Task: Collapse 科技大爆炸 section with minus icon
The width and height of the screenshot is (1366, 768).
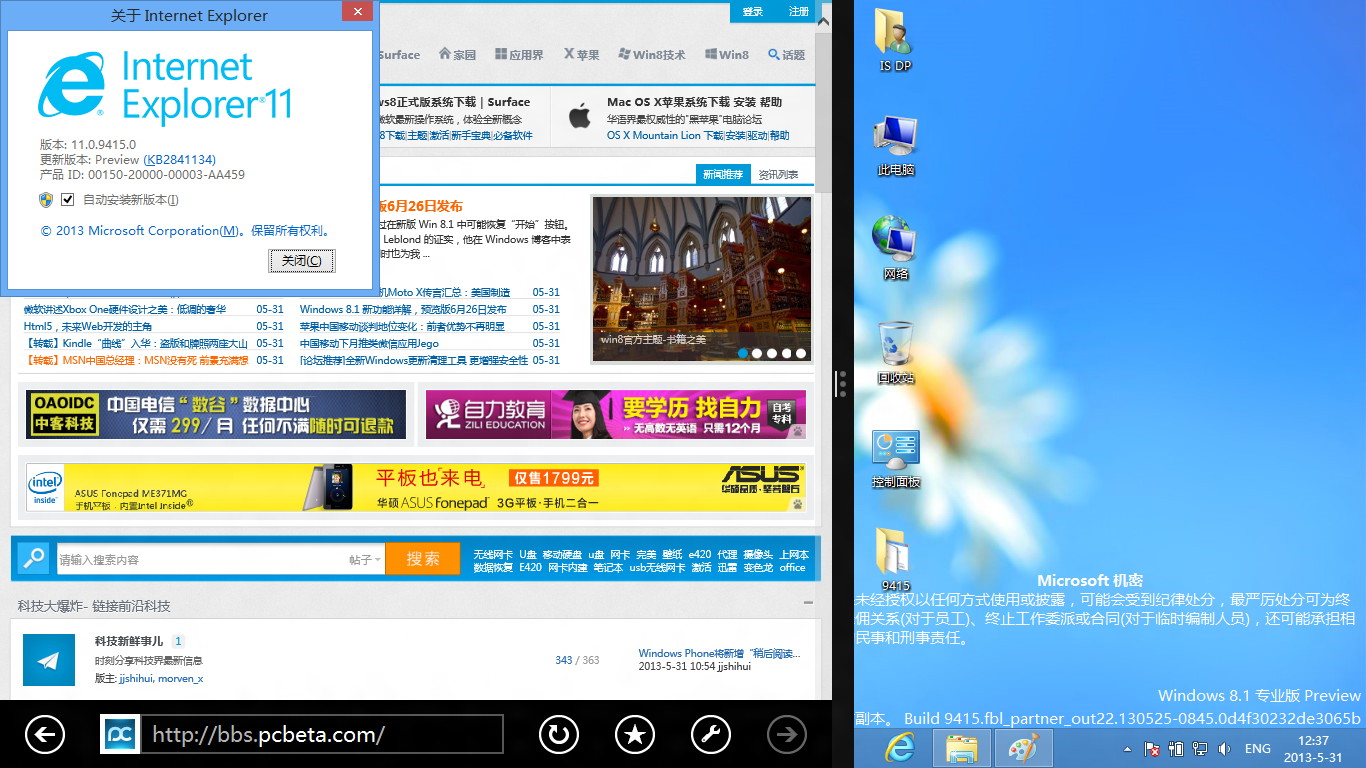Action: [808, 604]
